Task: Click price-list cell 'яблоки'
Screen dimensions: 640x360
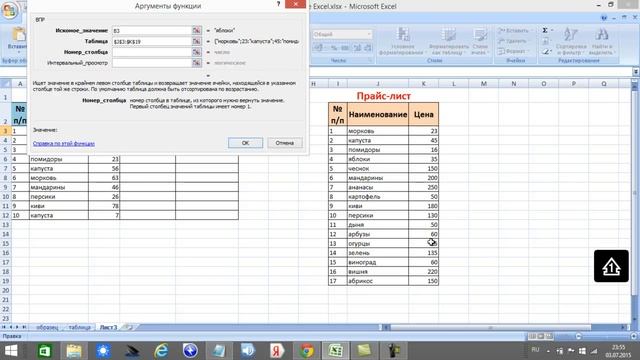Action: (x=378, y=159)
